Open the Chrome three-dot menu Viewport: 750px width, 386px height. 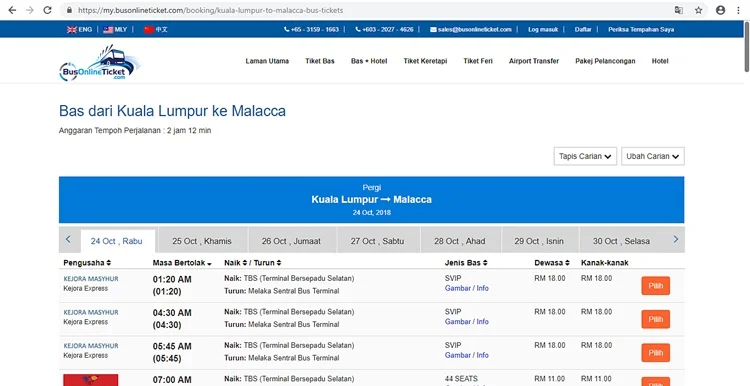(x=739, y=10)
